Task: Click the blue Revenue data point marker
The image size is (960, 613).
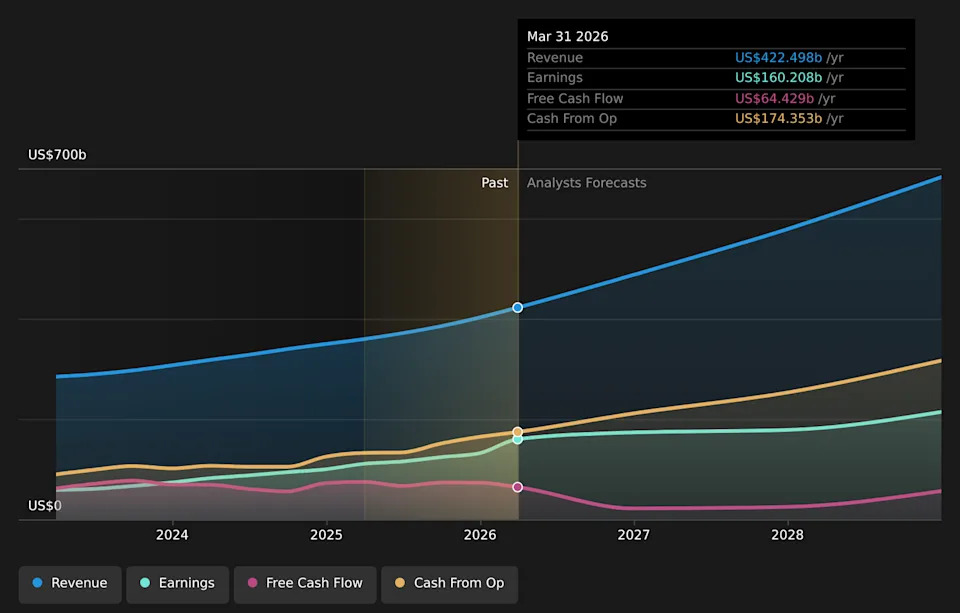Action: tap(517, 307)
